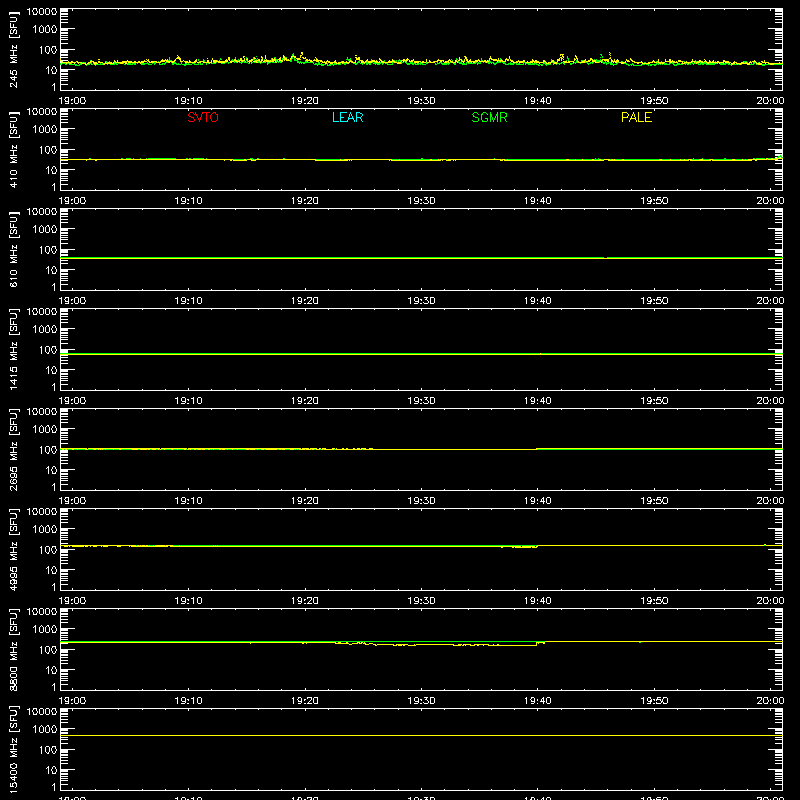Click the green SGMR station label
800x800 pixels.
tap(489, 117)
